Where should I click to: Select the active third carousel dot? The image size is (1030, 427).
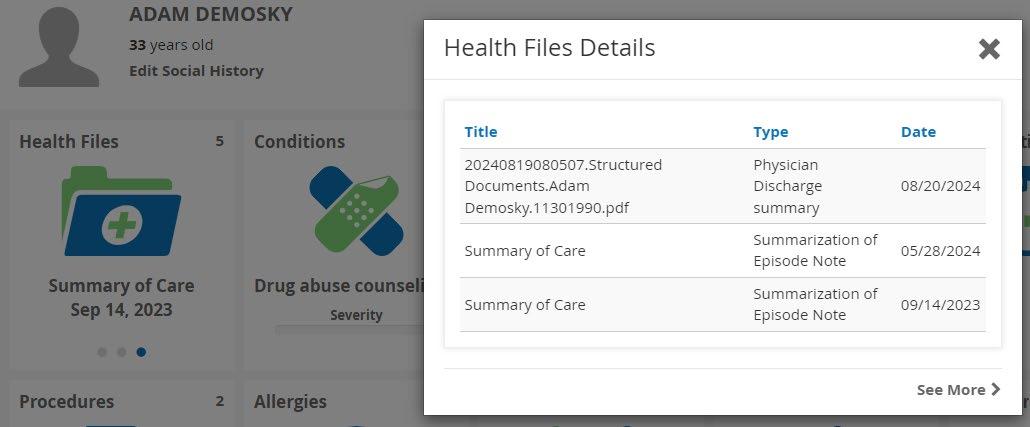(x=141, y=352)
